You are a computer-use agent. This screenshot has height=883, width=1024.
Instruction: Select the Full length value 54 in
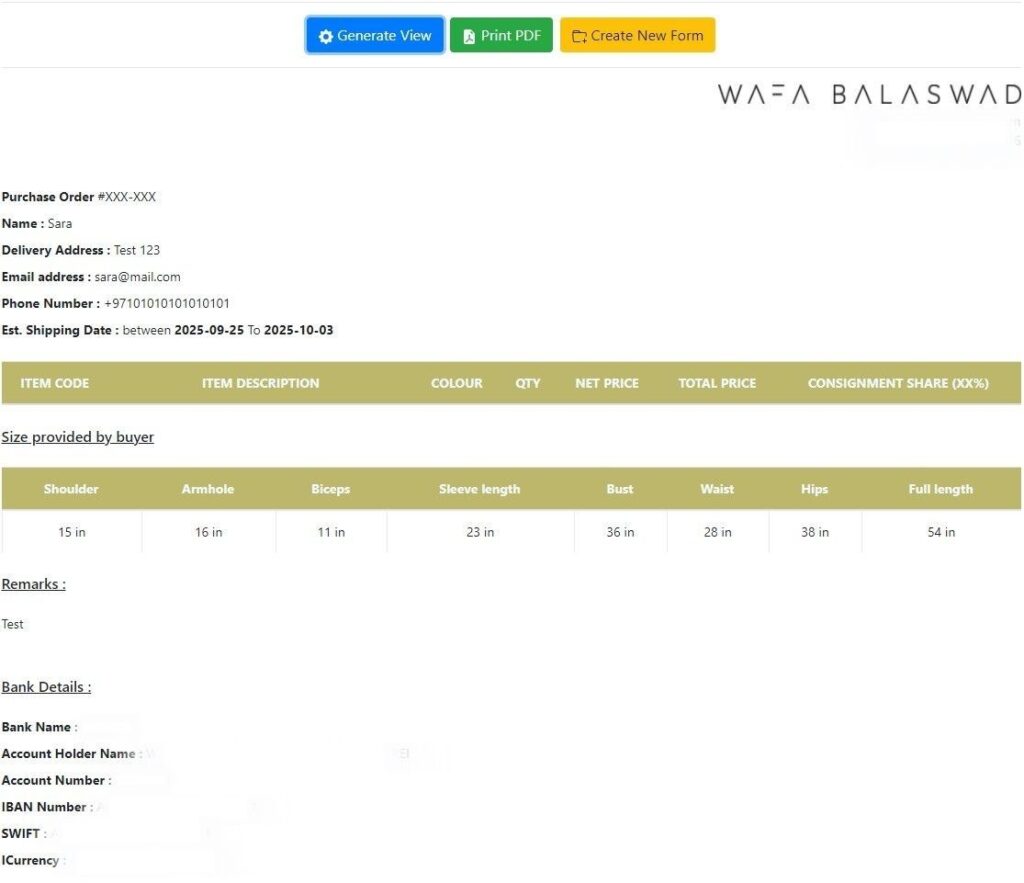pos(940,532)
